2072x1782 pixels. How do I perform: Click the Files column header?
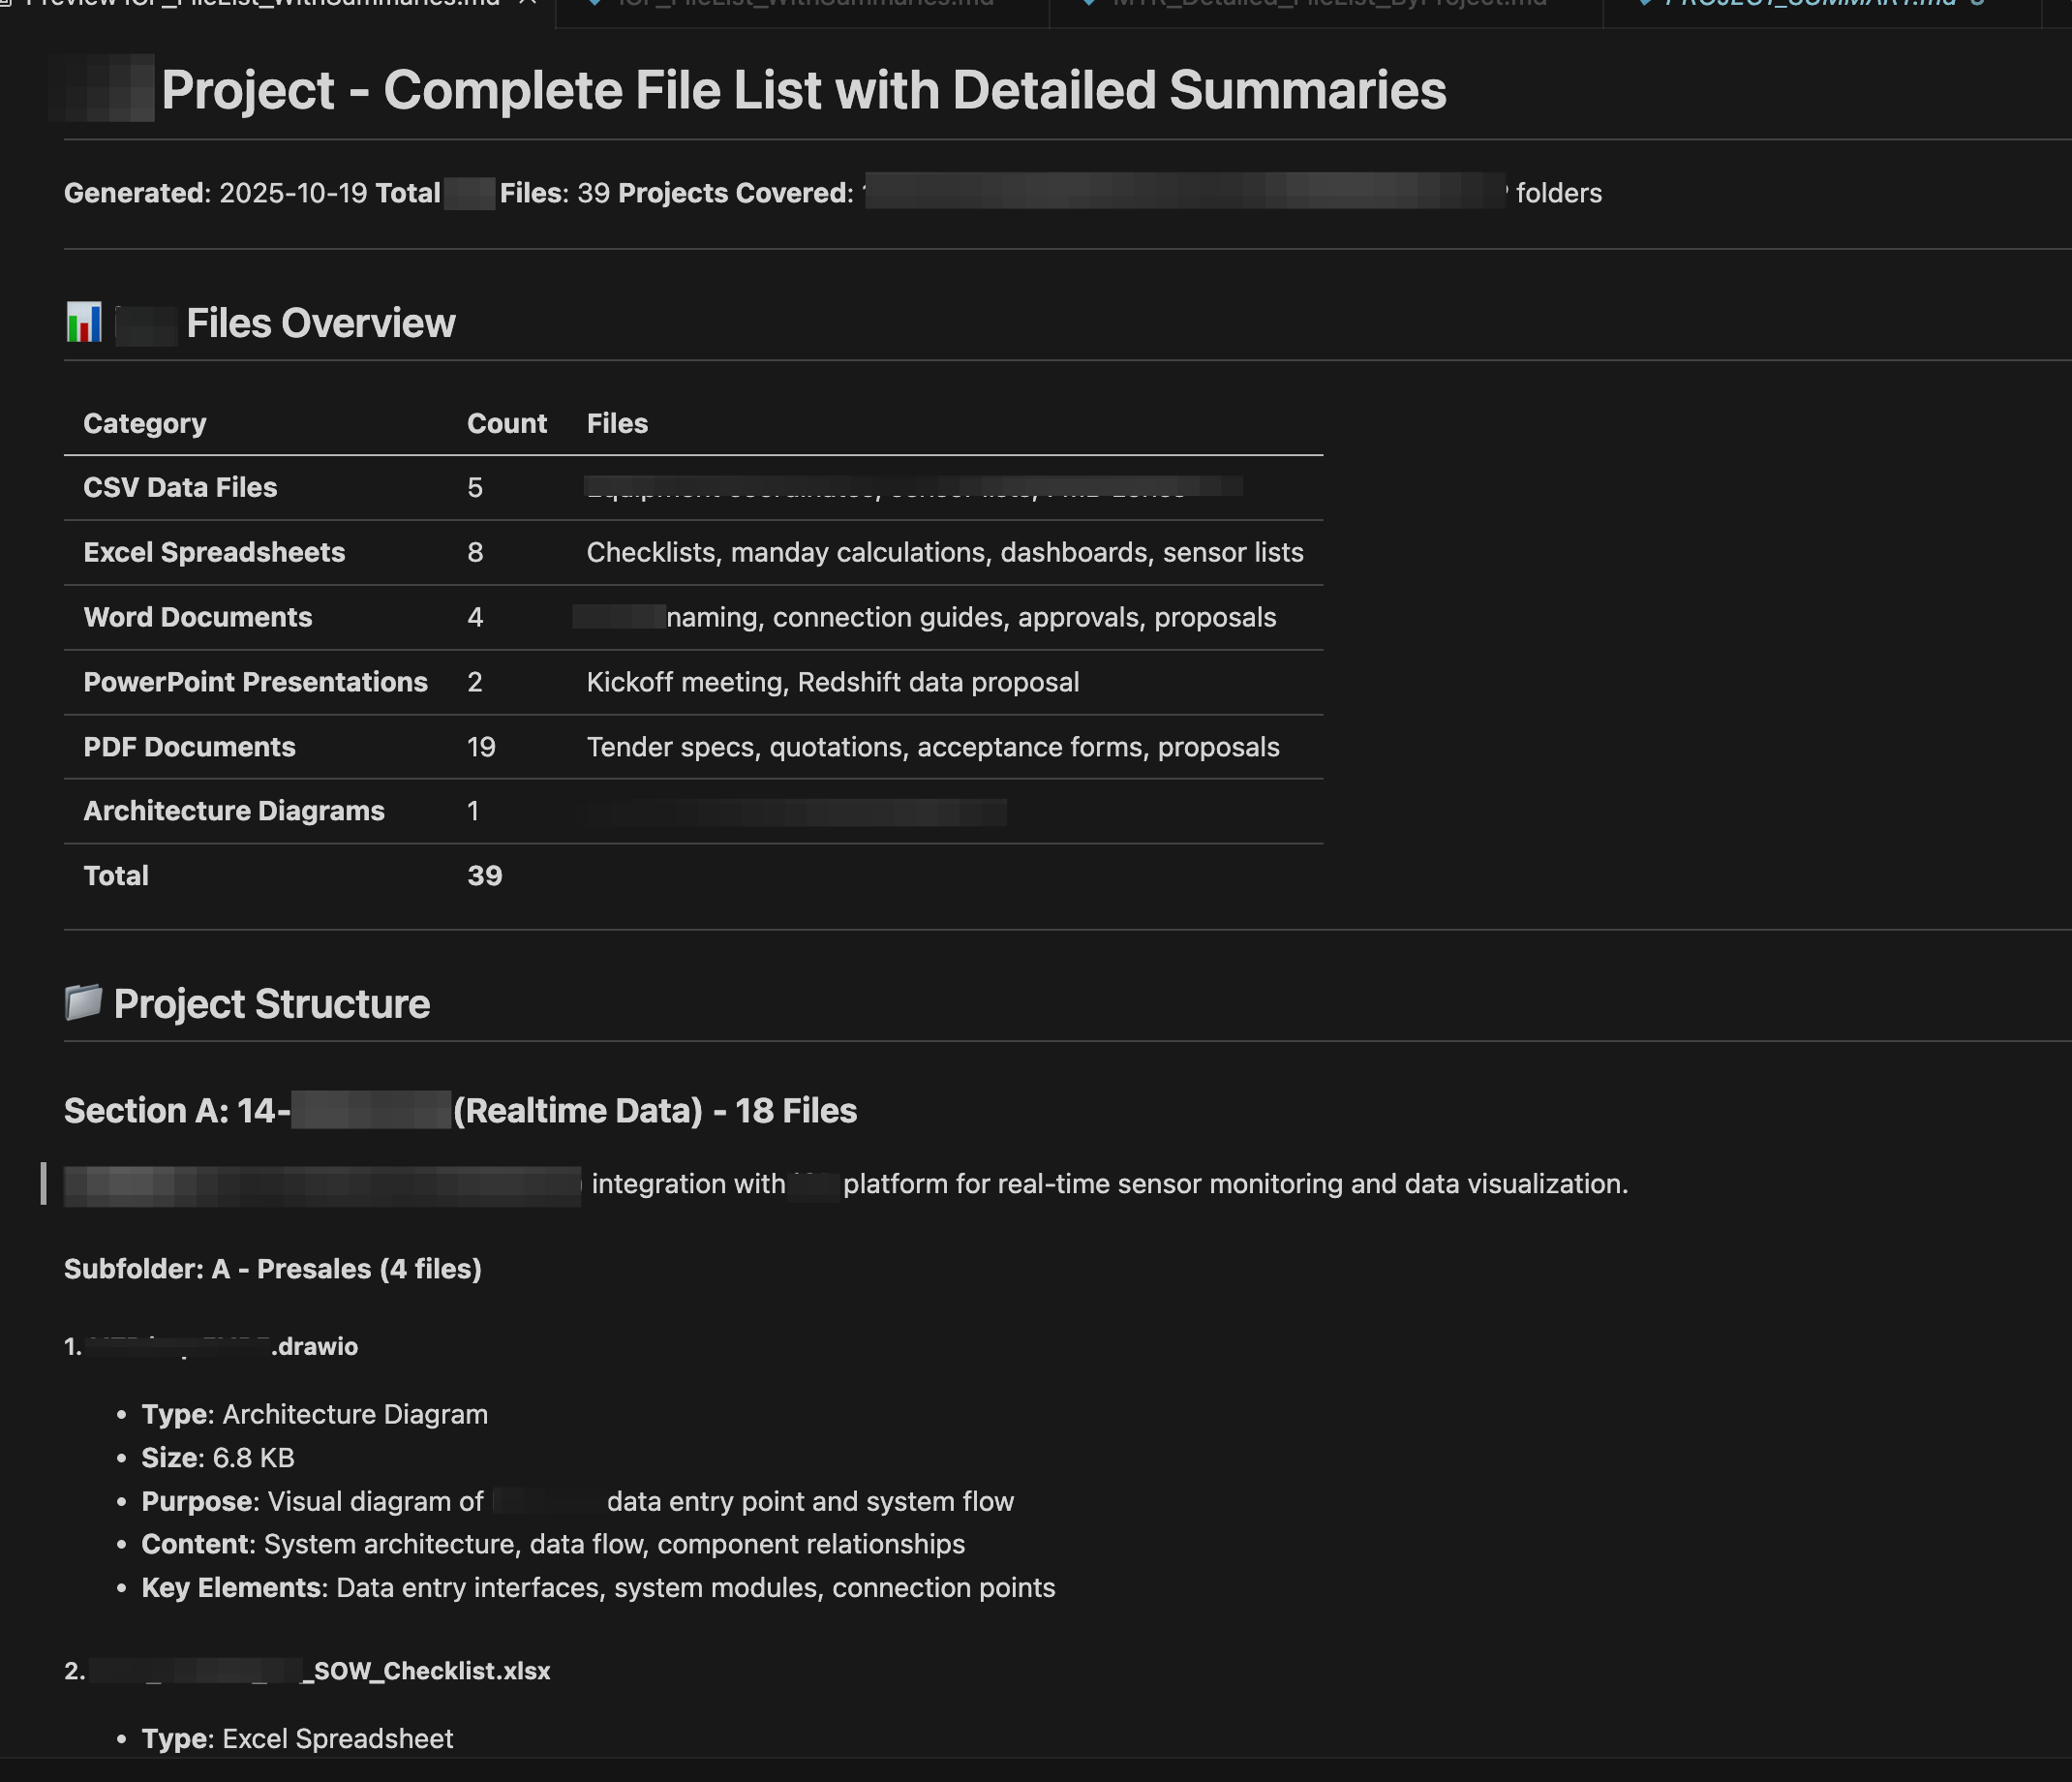coord(617,423)
